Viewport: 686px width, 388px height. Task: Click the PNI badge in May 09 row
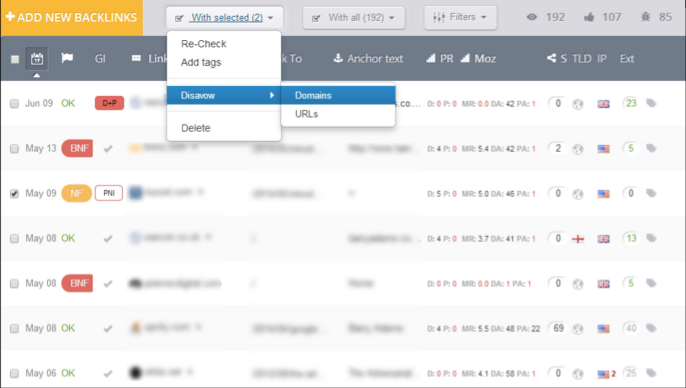click(x=109, y=193)
